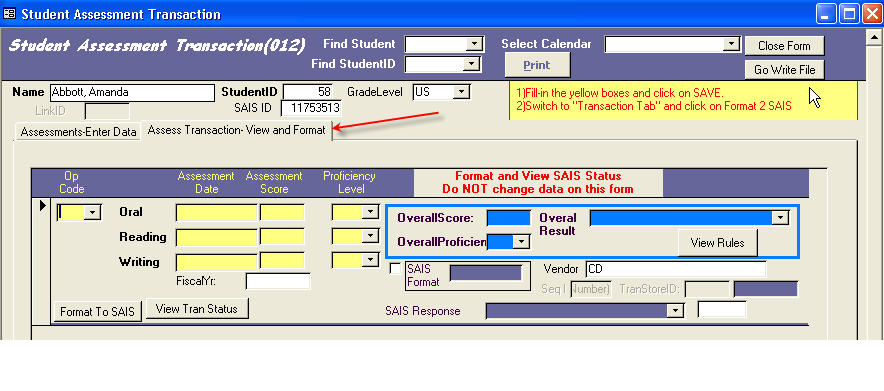Click the Vendor field containing CD
This screenshot has width=884, height=391.
pyautogui.click(x=676, y=269)
